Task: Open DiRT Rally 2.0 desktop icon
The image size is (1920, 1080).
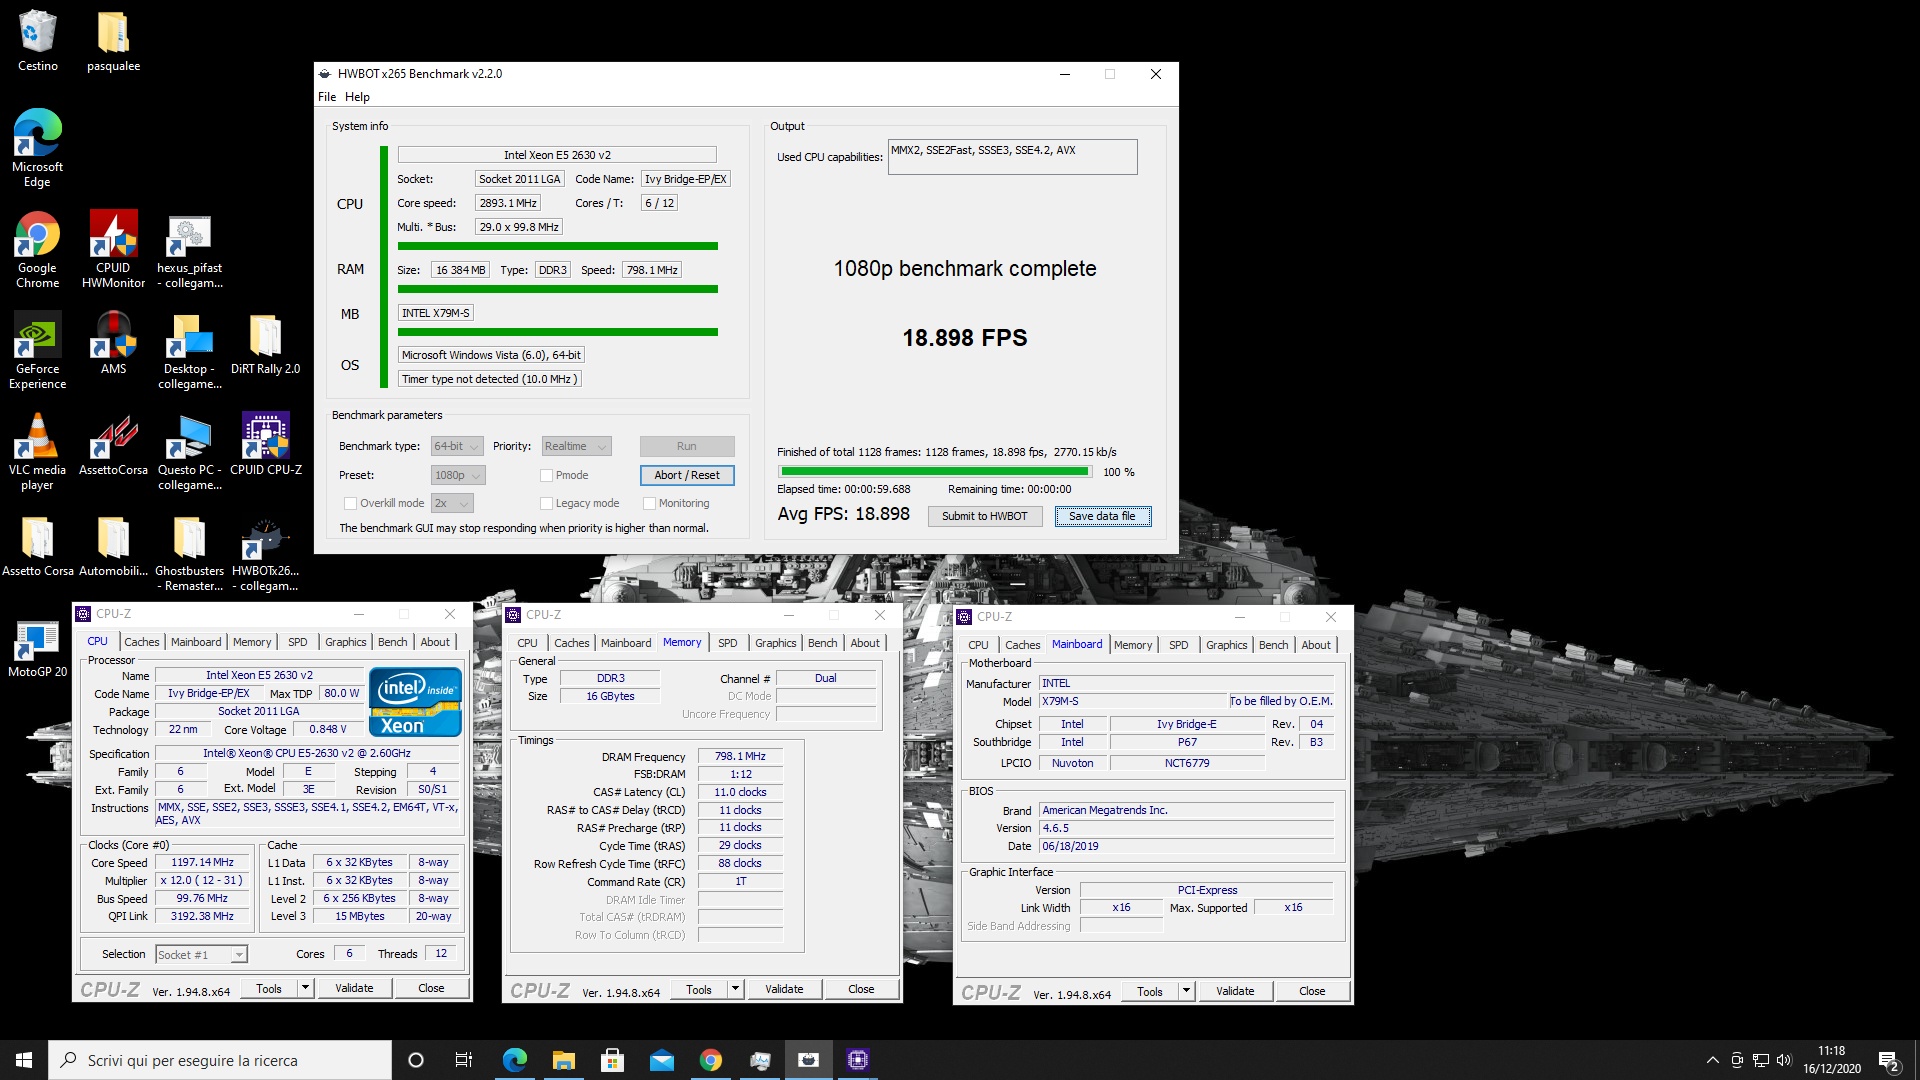Action: click(265, 343)
